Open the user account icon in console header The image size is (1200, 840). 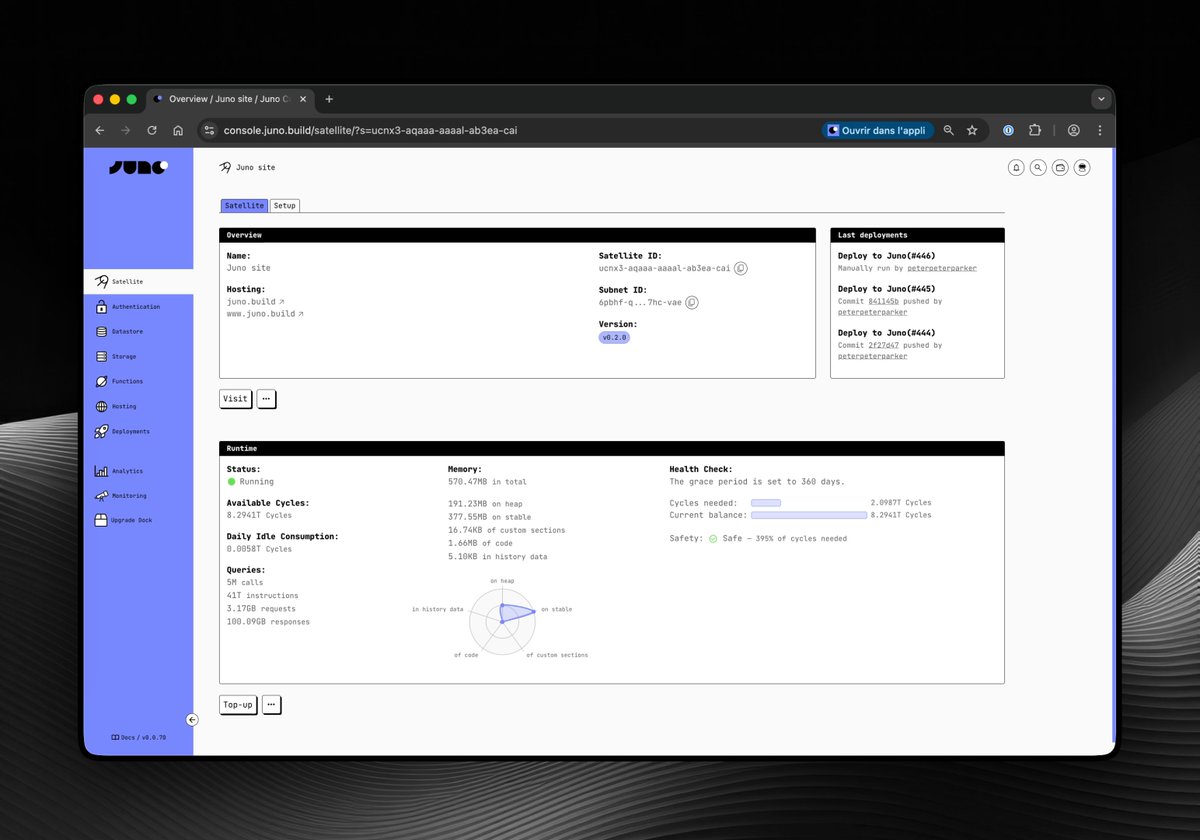point(1082,168)
